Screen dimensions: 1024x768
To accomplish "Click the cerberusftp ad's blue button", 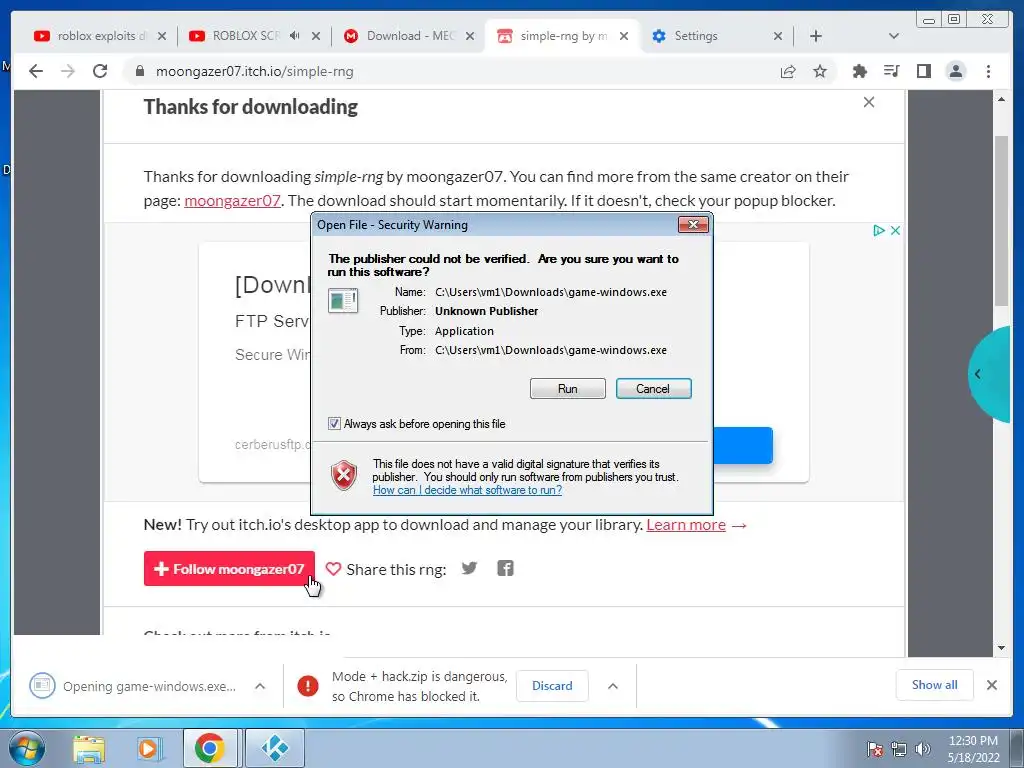I will pos(743,445).
